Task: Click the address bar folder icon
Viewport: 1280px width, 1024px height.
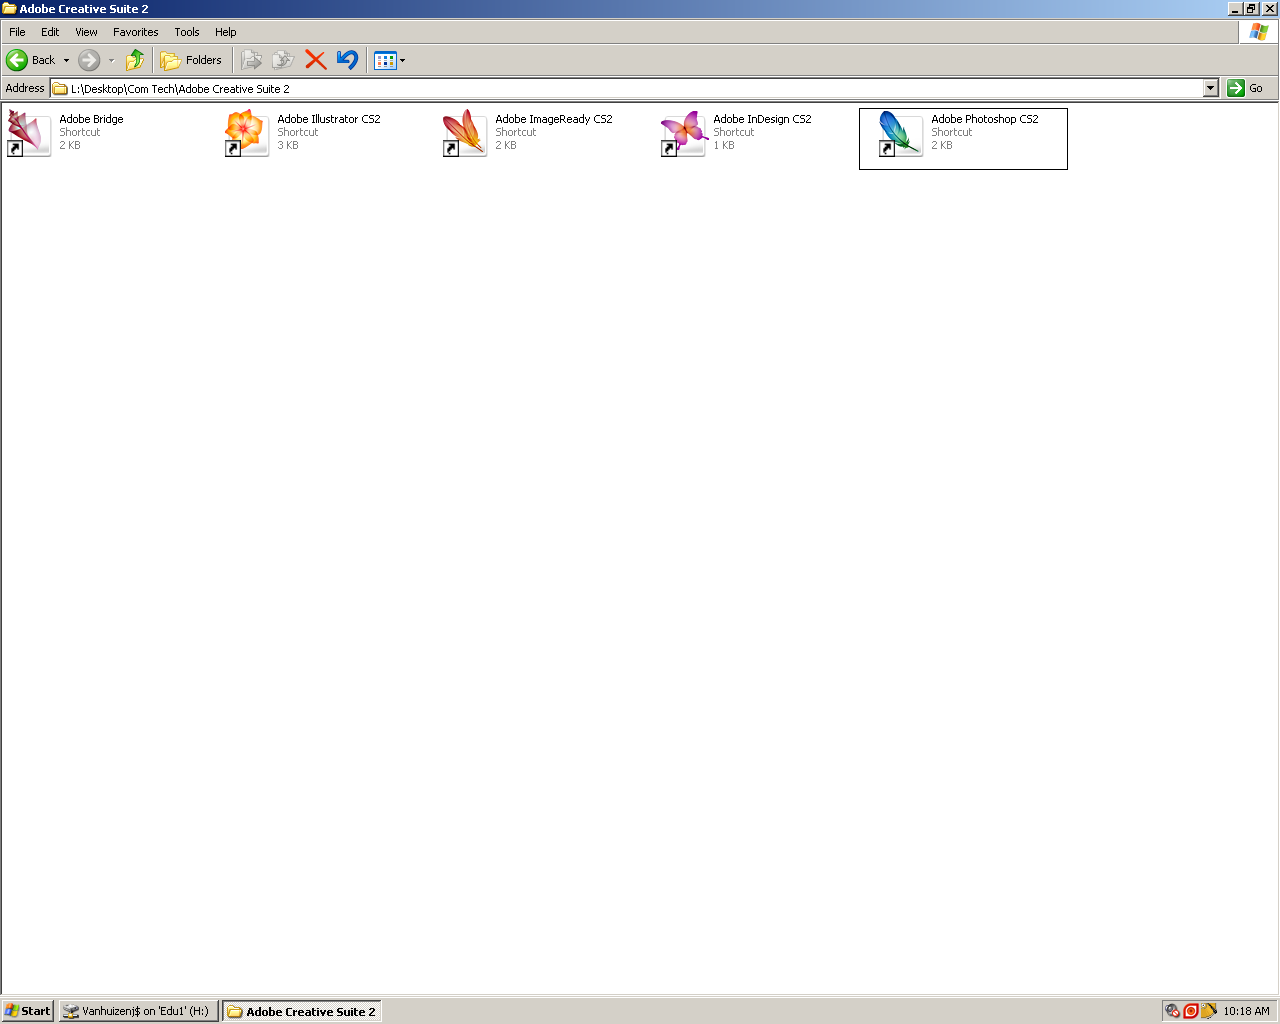Action: pyautogui.click(x=60, y=88)
